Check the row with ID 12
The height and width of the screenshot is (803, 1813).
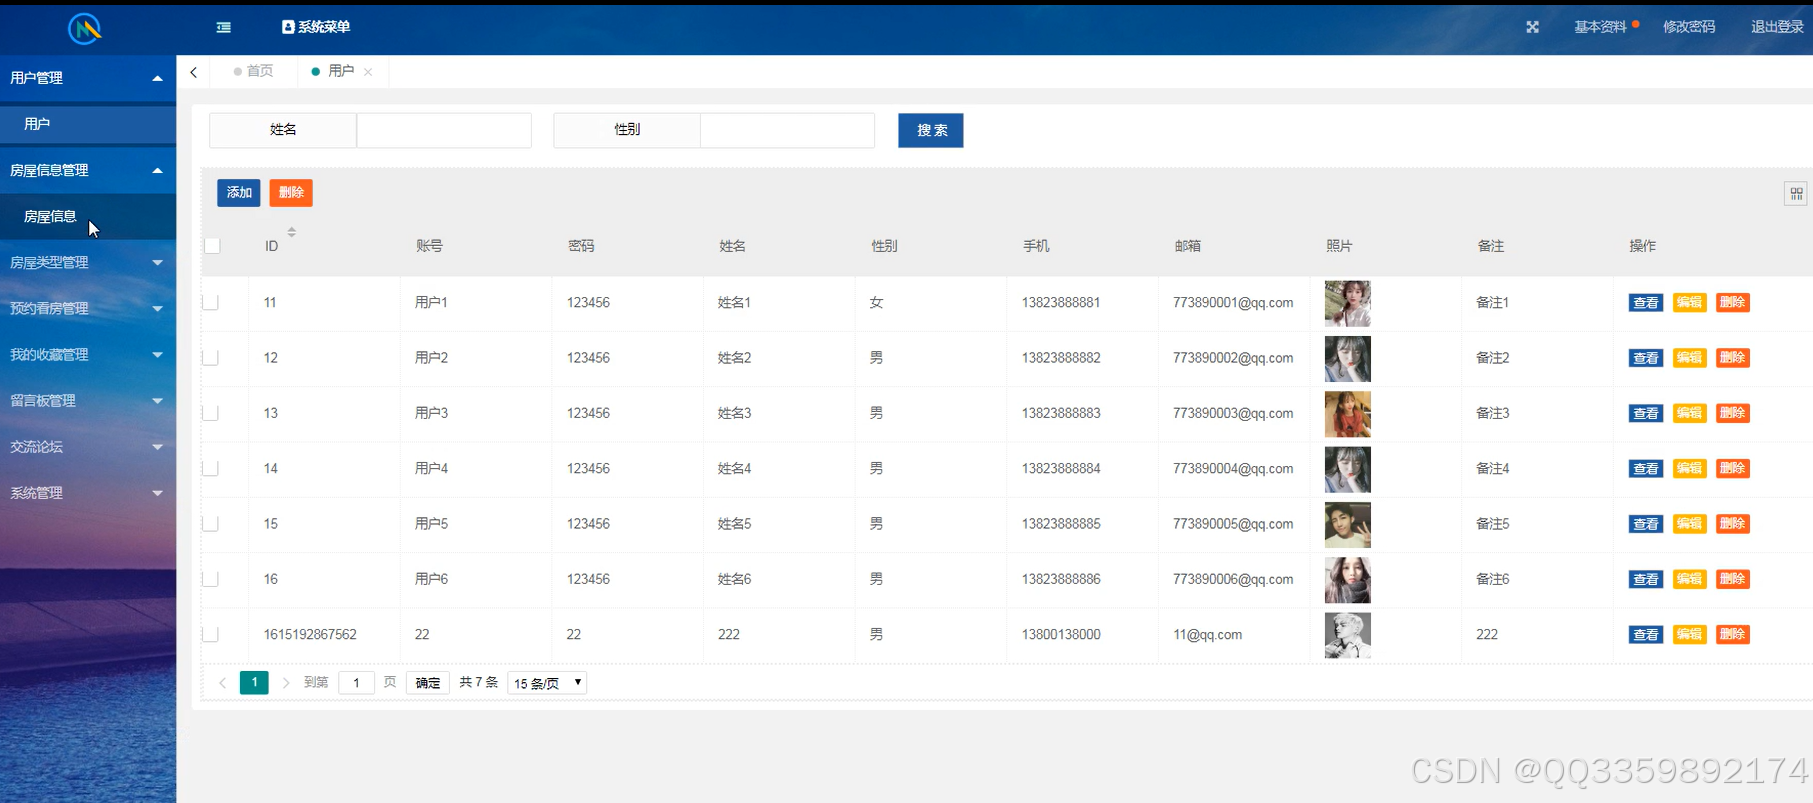point(211,358)
